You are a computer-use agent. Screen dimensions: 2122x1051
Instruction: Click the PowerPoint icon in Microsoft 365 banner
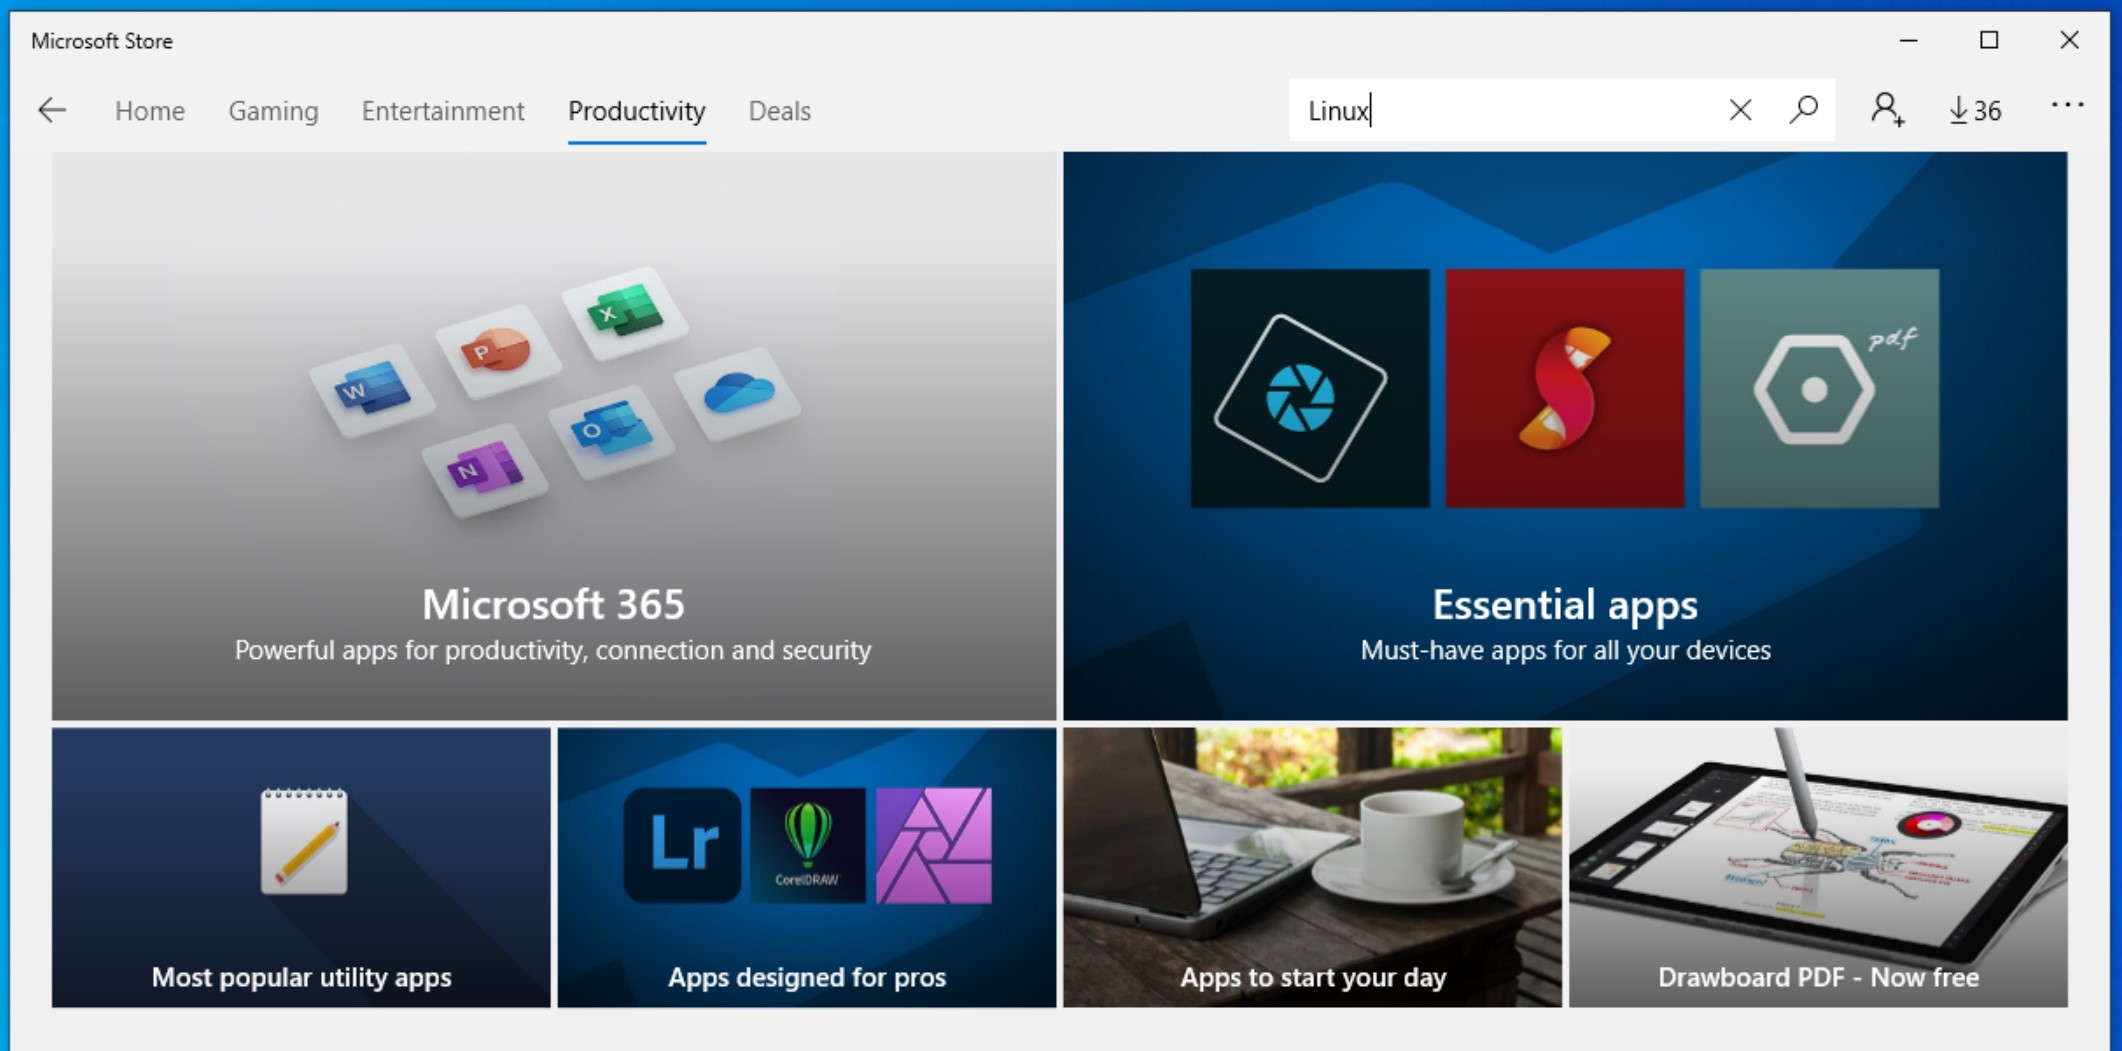496,350
